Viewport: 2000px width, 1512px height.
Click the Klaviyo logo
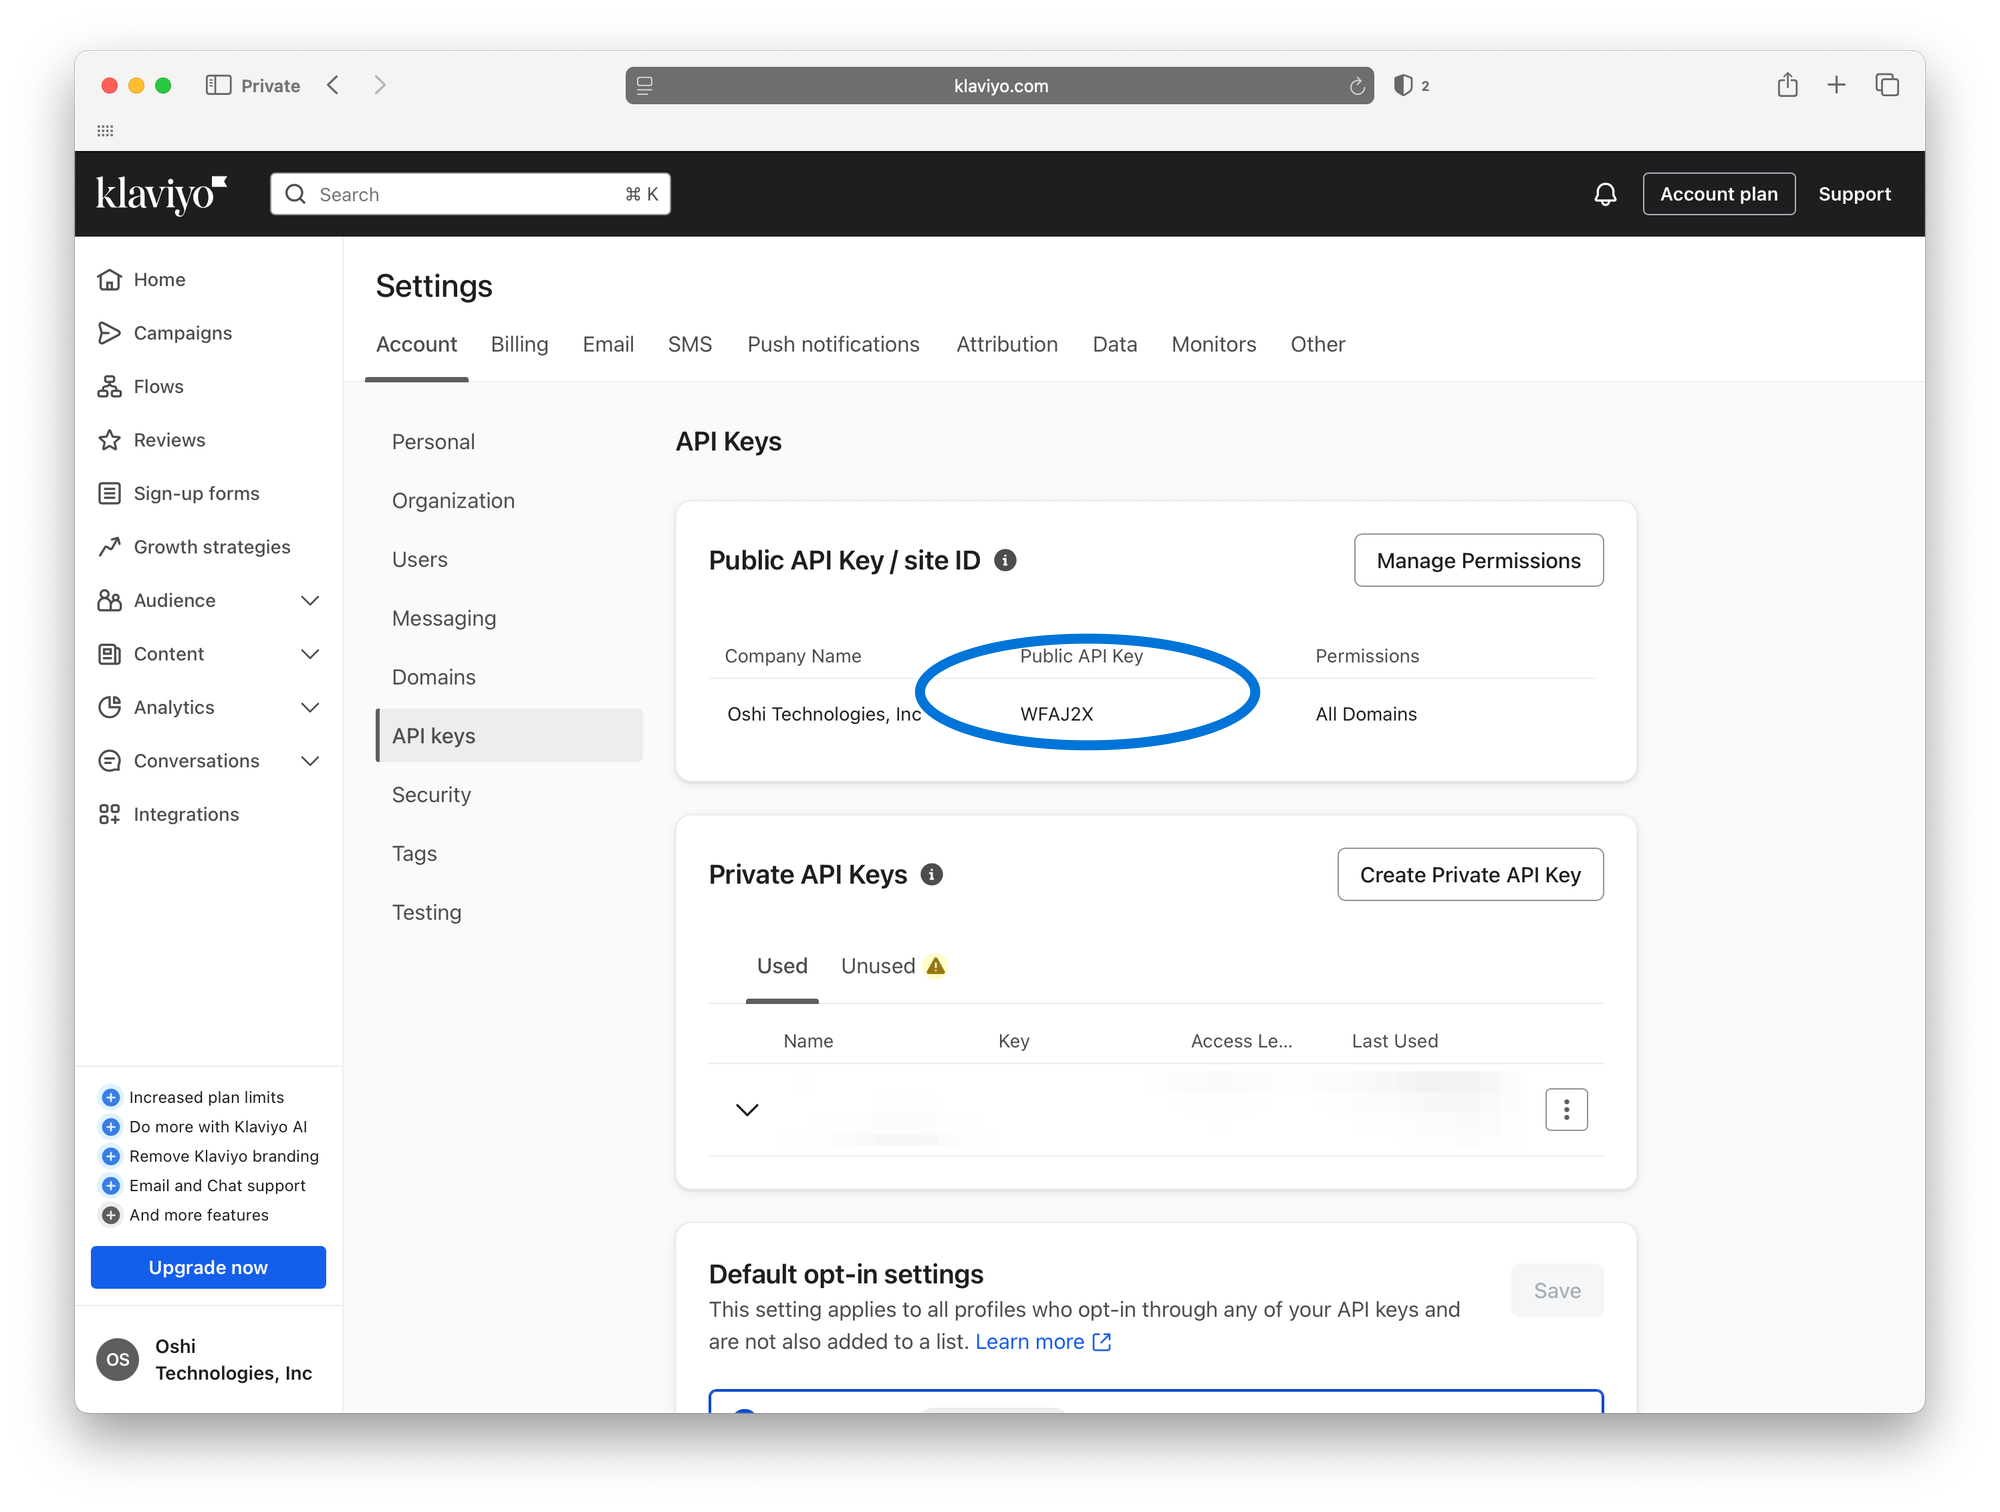pyautogui.click(x=161, y=194)
